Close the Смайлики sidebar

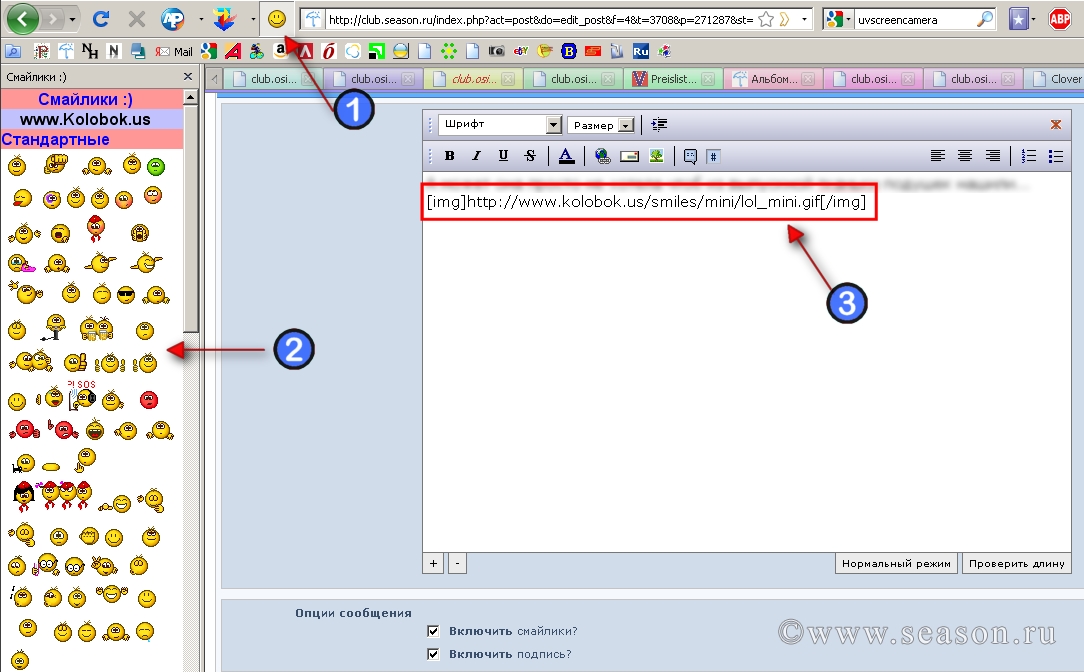187,77
